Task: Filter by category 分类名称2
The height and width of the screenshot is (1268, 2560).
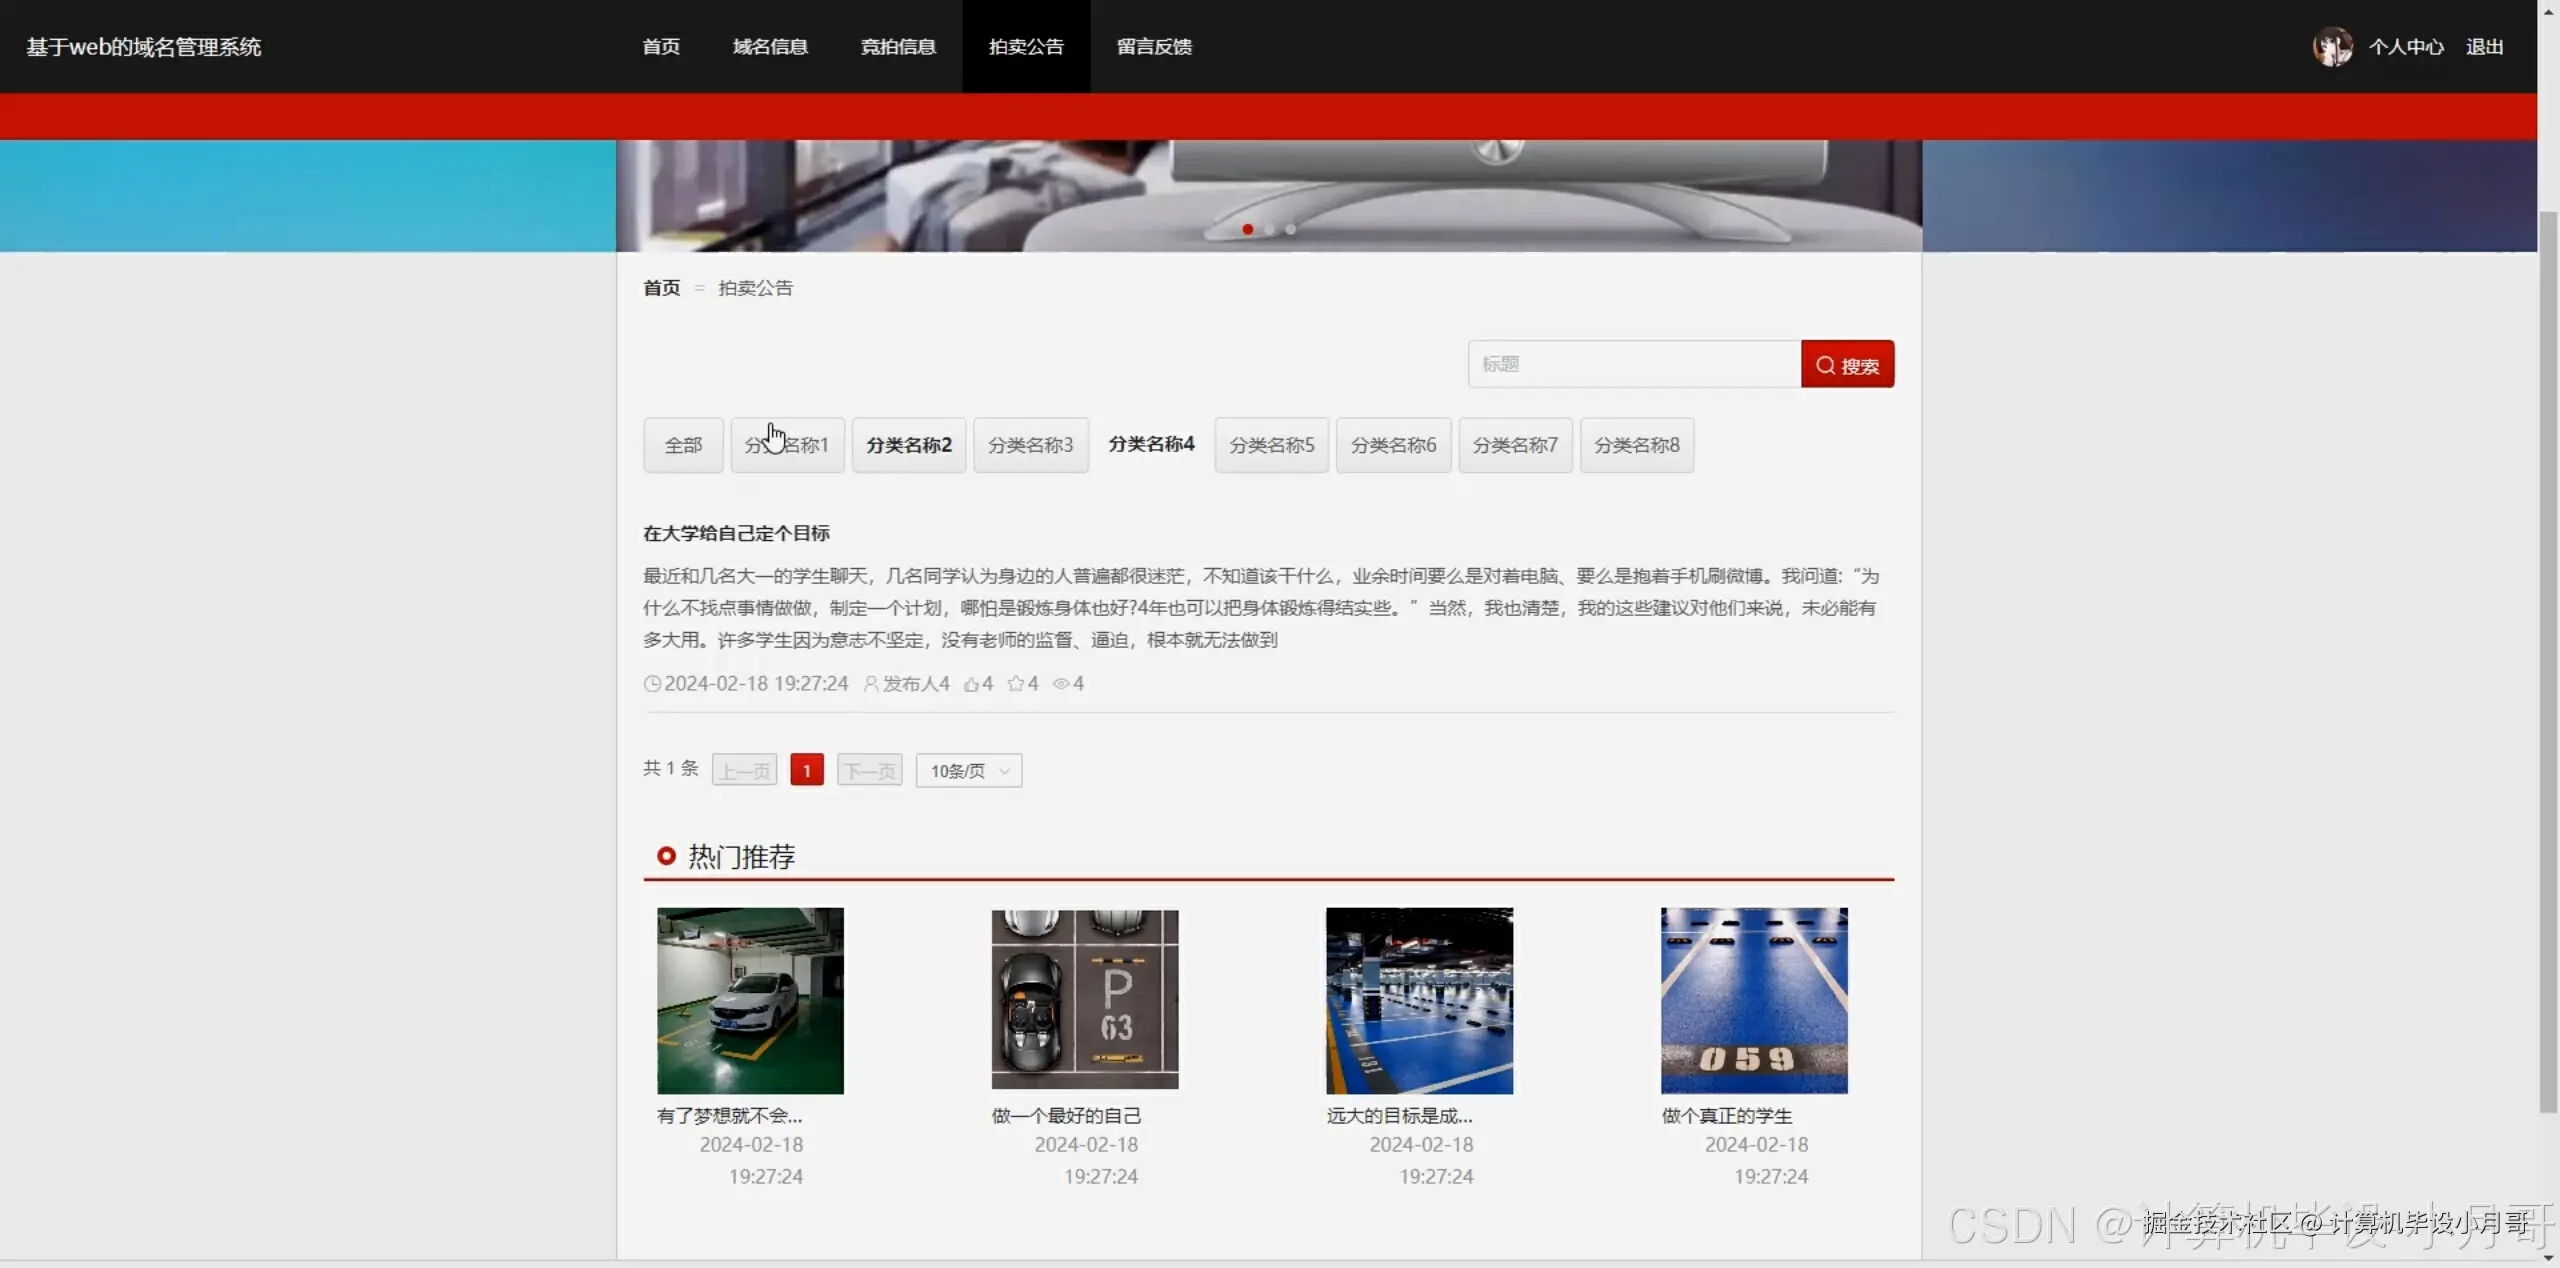Action: [908, 445]
